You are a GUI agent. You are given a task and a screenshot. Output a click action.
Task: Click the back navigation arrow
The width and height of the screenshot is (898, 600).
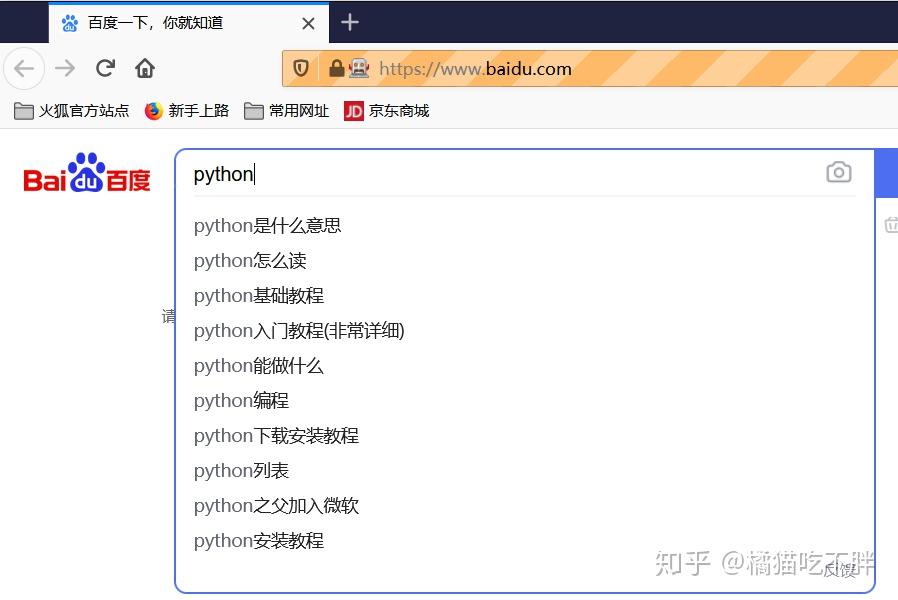24,68
